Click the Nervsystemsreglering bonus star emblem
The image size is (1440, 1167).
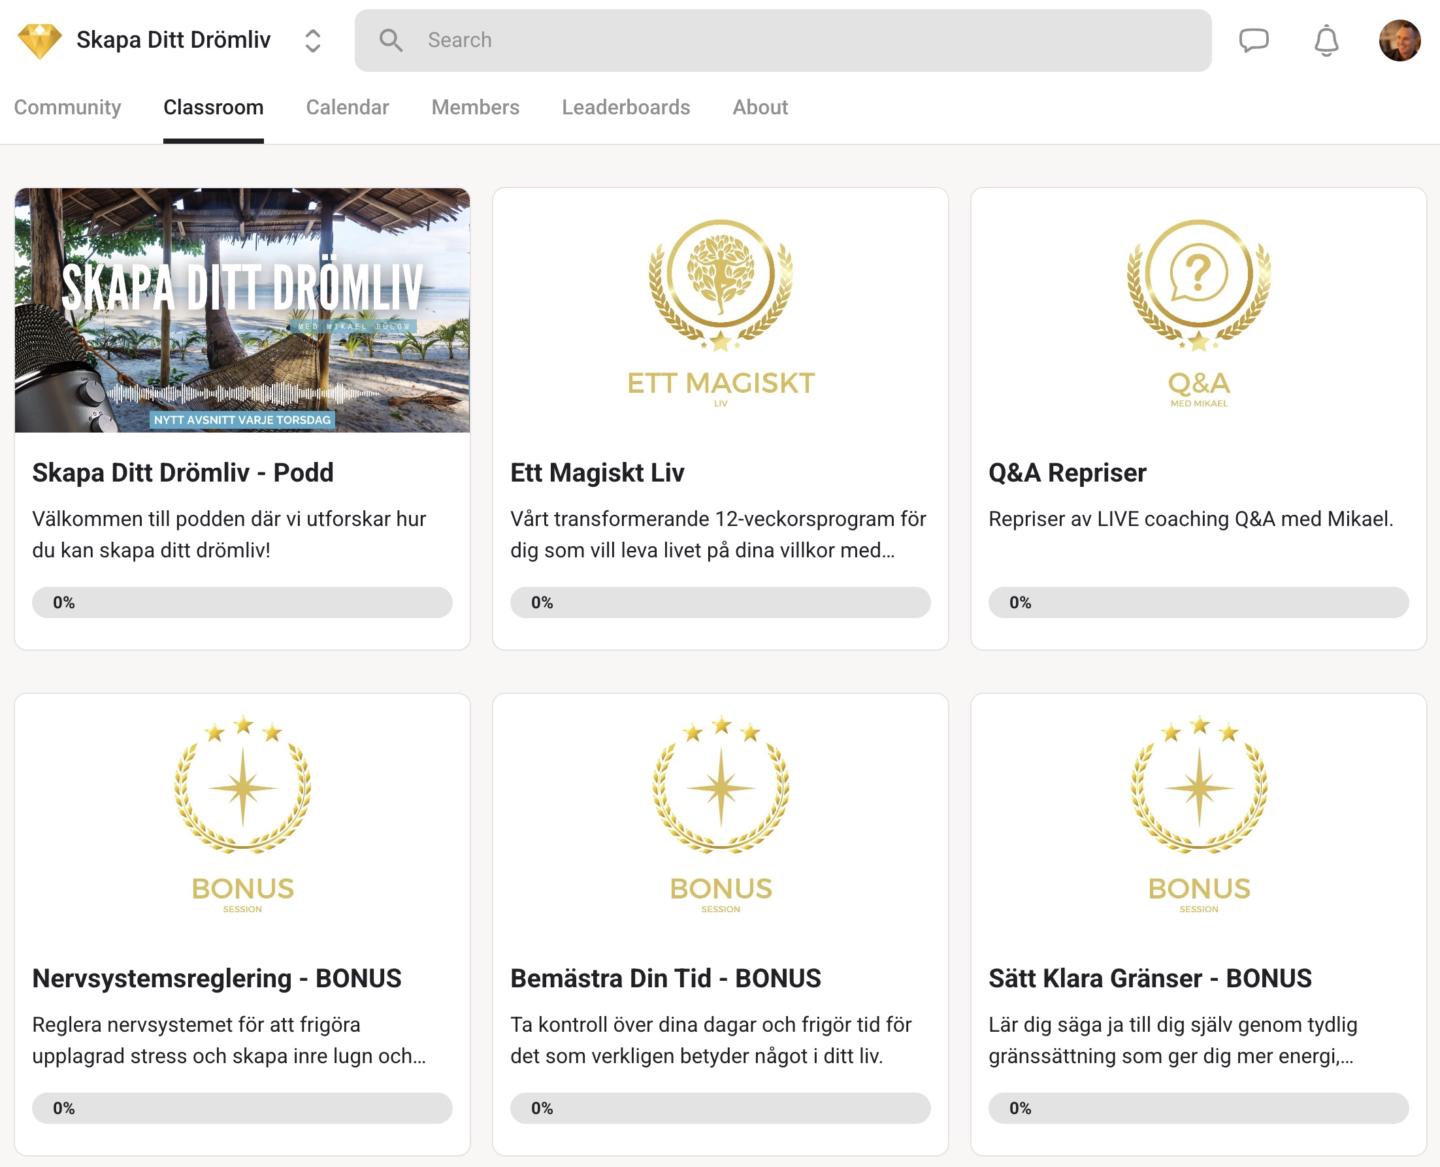[x=242, y=786]
